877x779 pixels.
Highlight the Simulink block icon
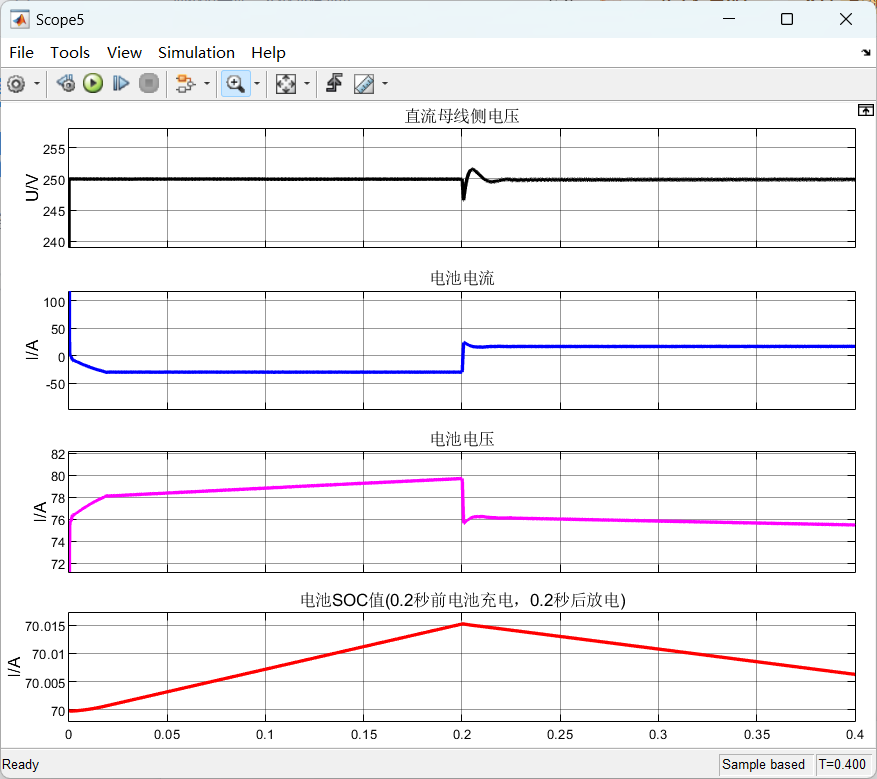pyautogui.click(x=185, y=84)
